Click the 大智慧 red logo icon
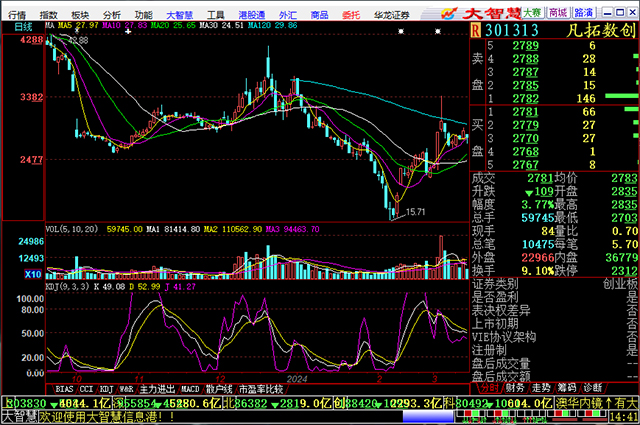 (x=449, y=13)
